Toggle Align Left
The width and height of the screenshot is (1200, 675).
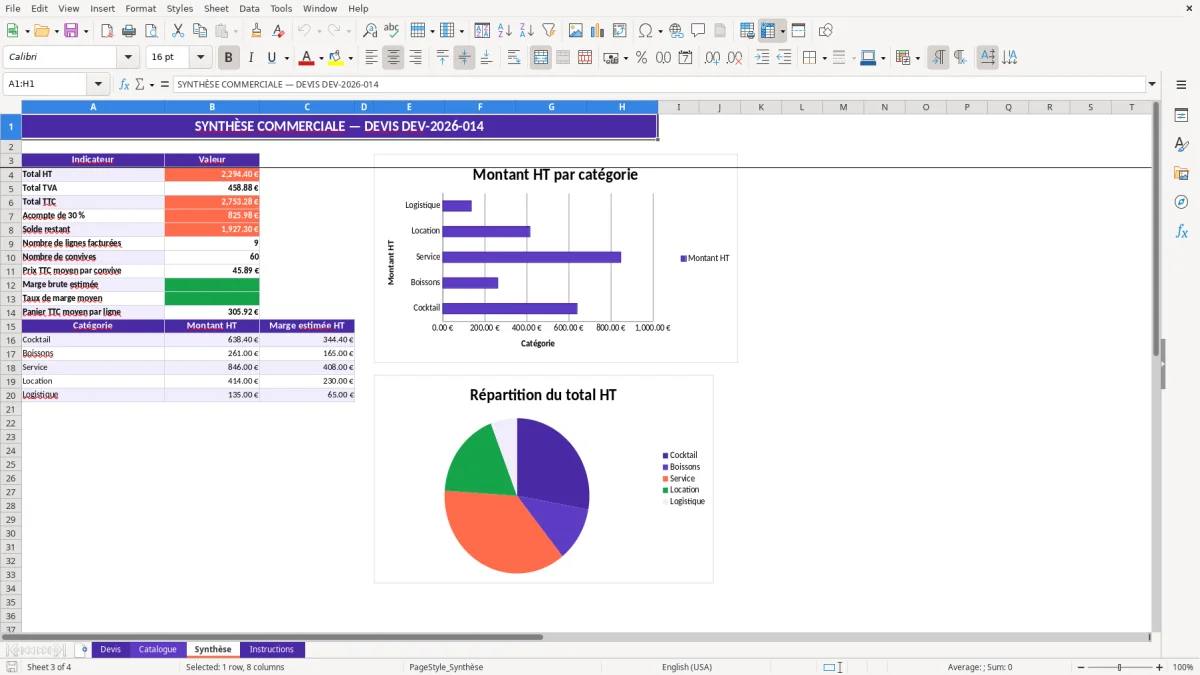pyautogui.click(x=371, y=58)
